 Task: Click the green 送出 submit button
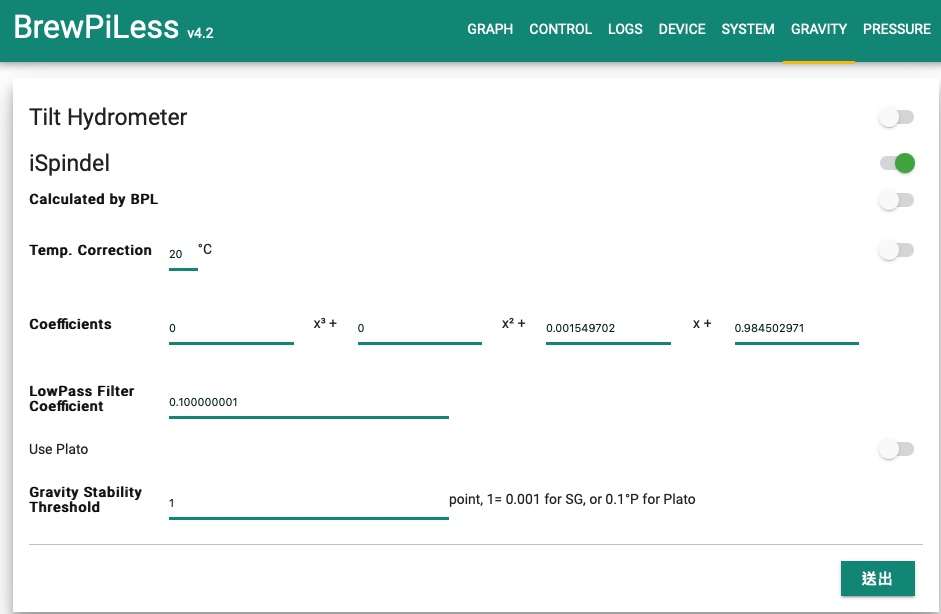click(877, 579)
